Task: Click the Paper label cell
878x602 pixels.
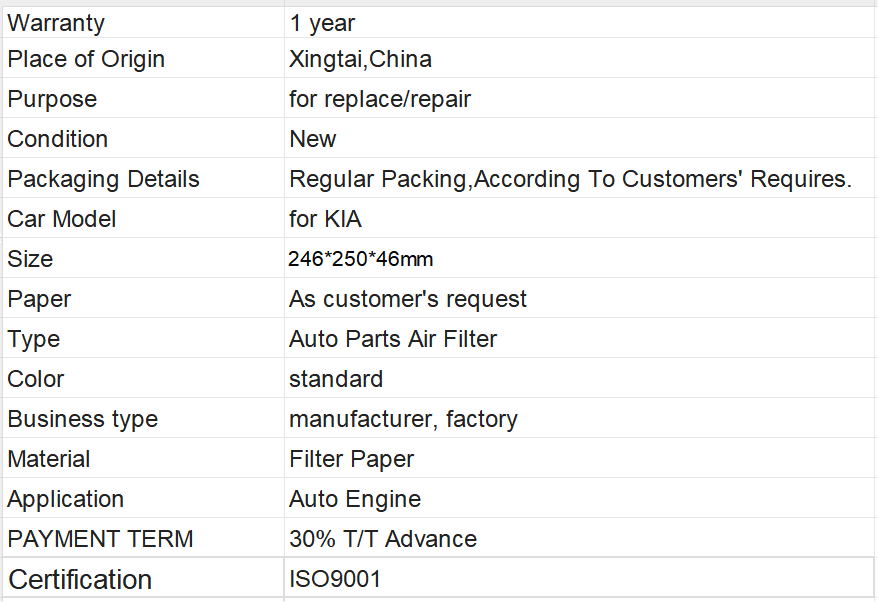Action: [143, 298]
